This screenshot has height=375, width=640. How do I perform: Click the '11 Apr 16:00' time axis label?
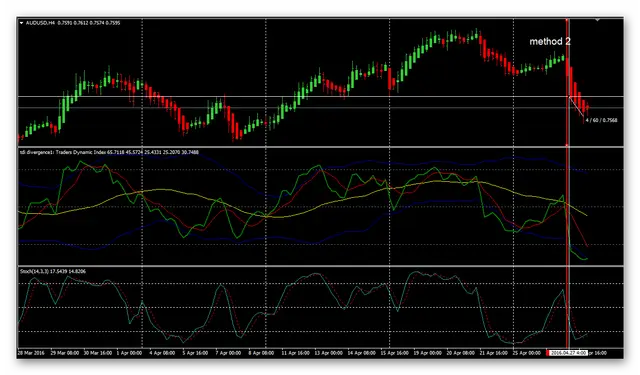[x=295, y=353]
